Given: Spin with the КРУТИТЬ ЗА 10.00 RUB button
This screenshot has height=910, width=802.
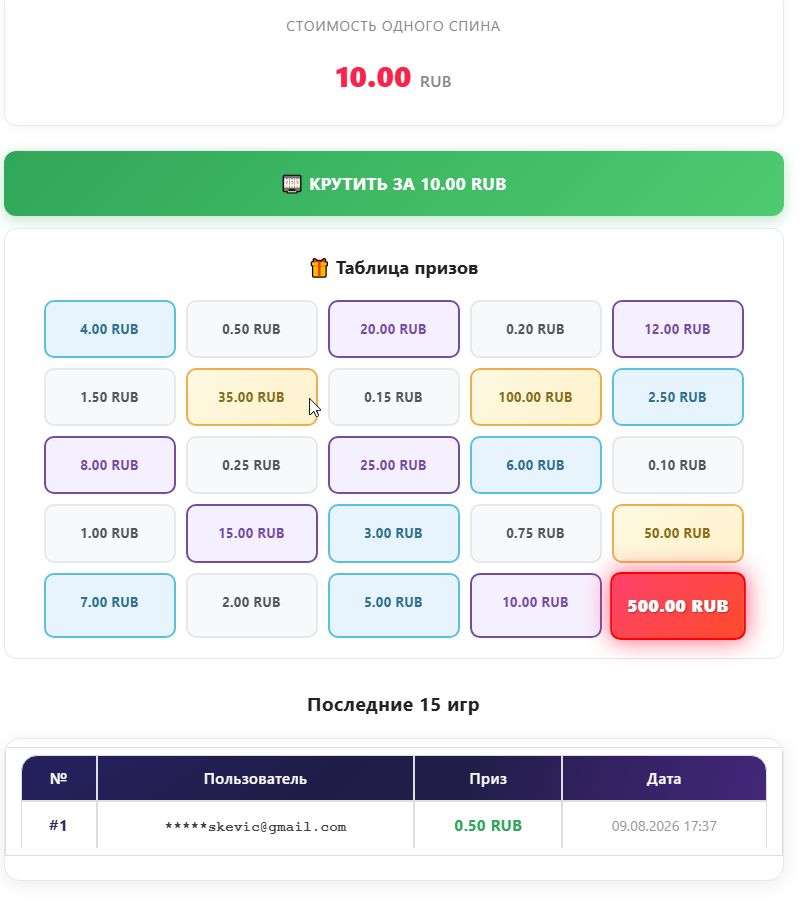Looking at the screenshot, I should tap(394, 183).
